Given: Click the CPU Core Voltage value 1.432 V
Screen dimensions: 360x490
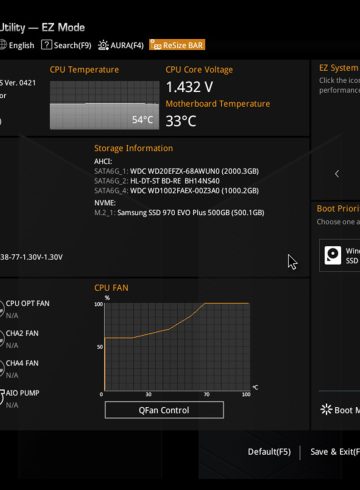Looking at the screenshot, I should [189, 87].
